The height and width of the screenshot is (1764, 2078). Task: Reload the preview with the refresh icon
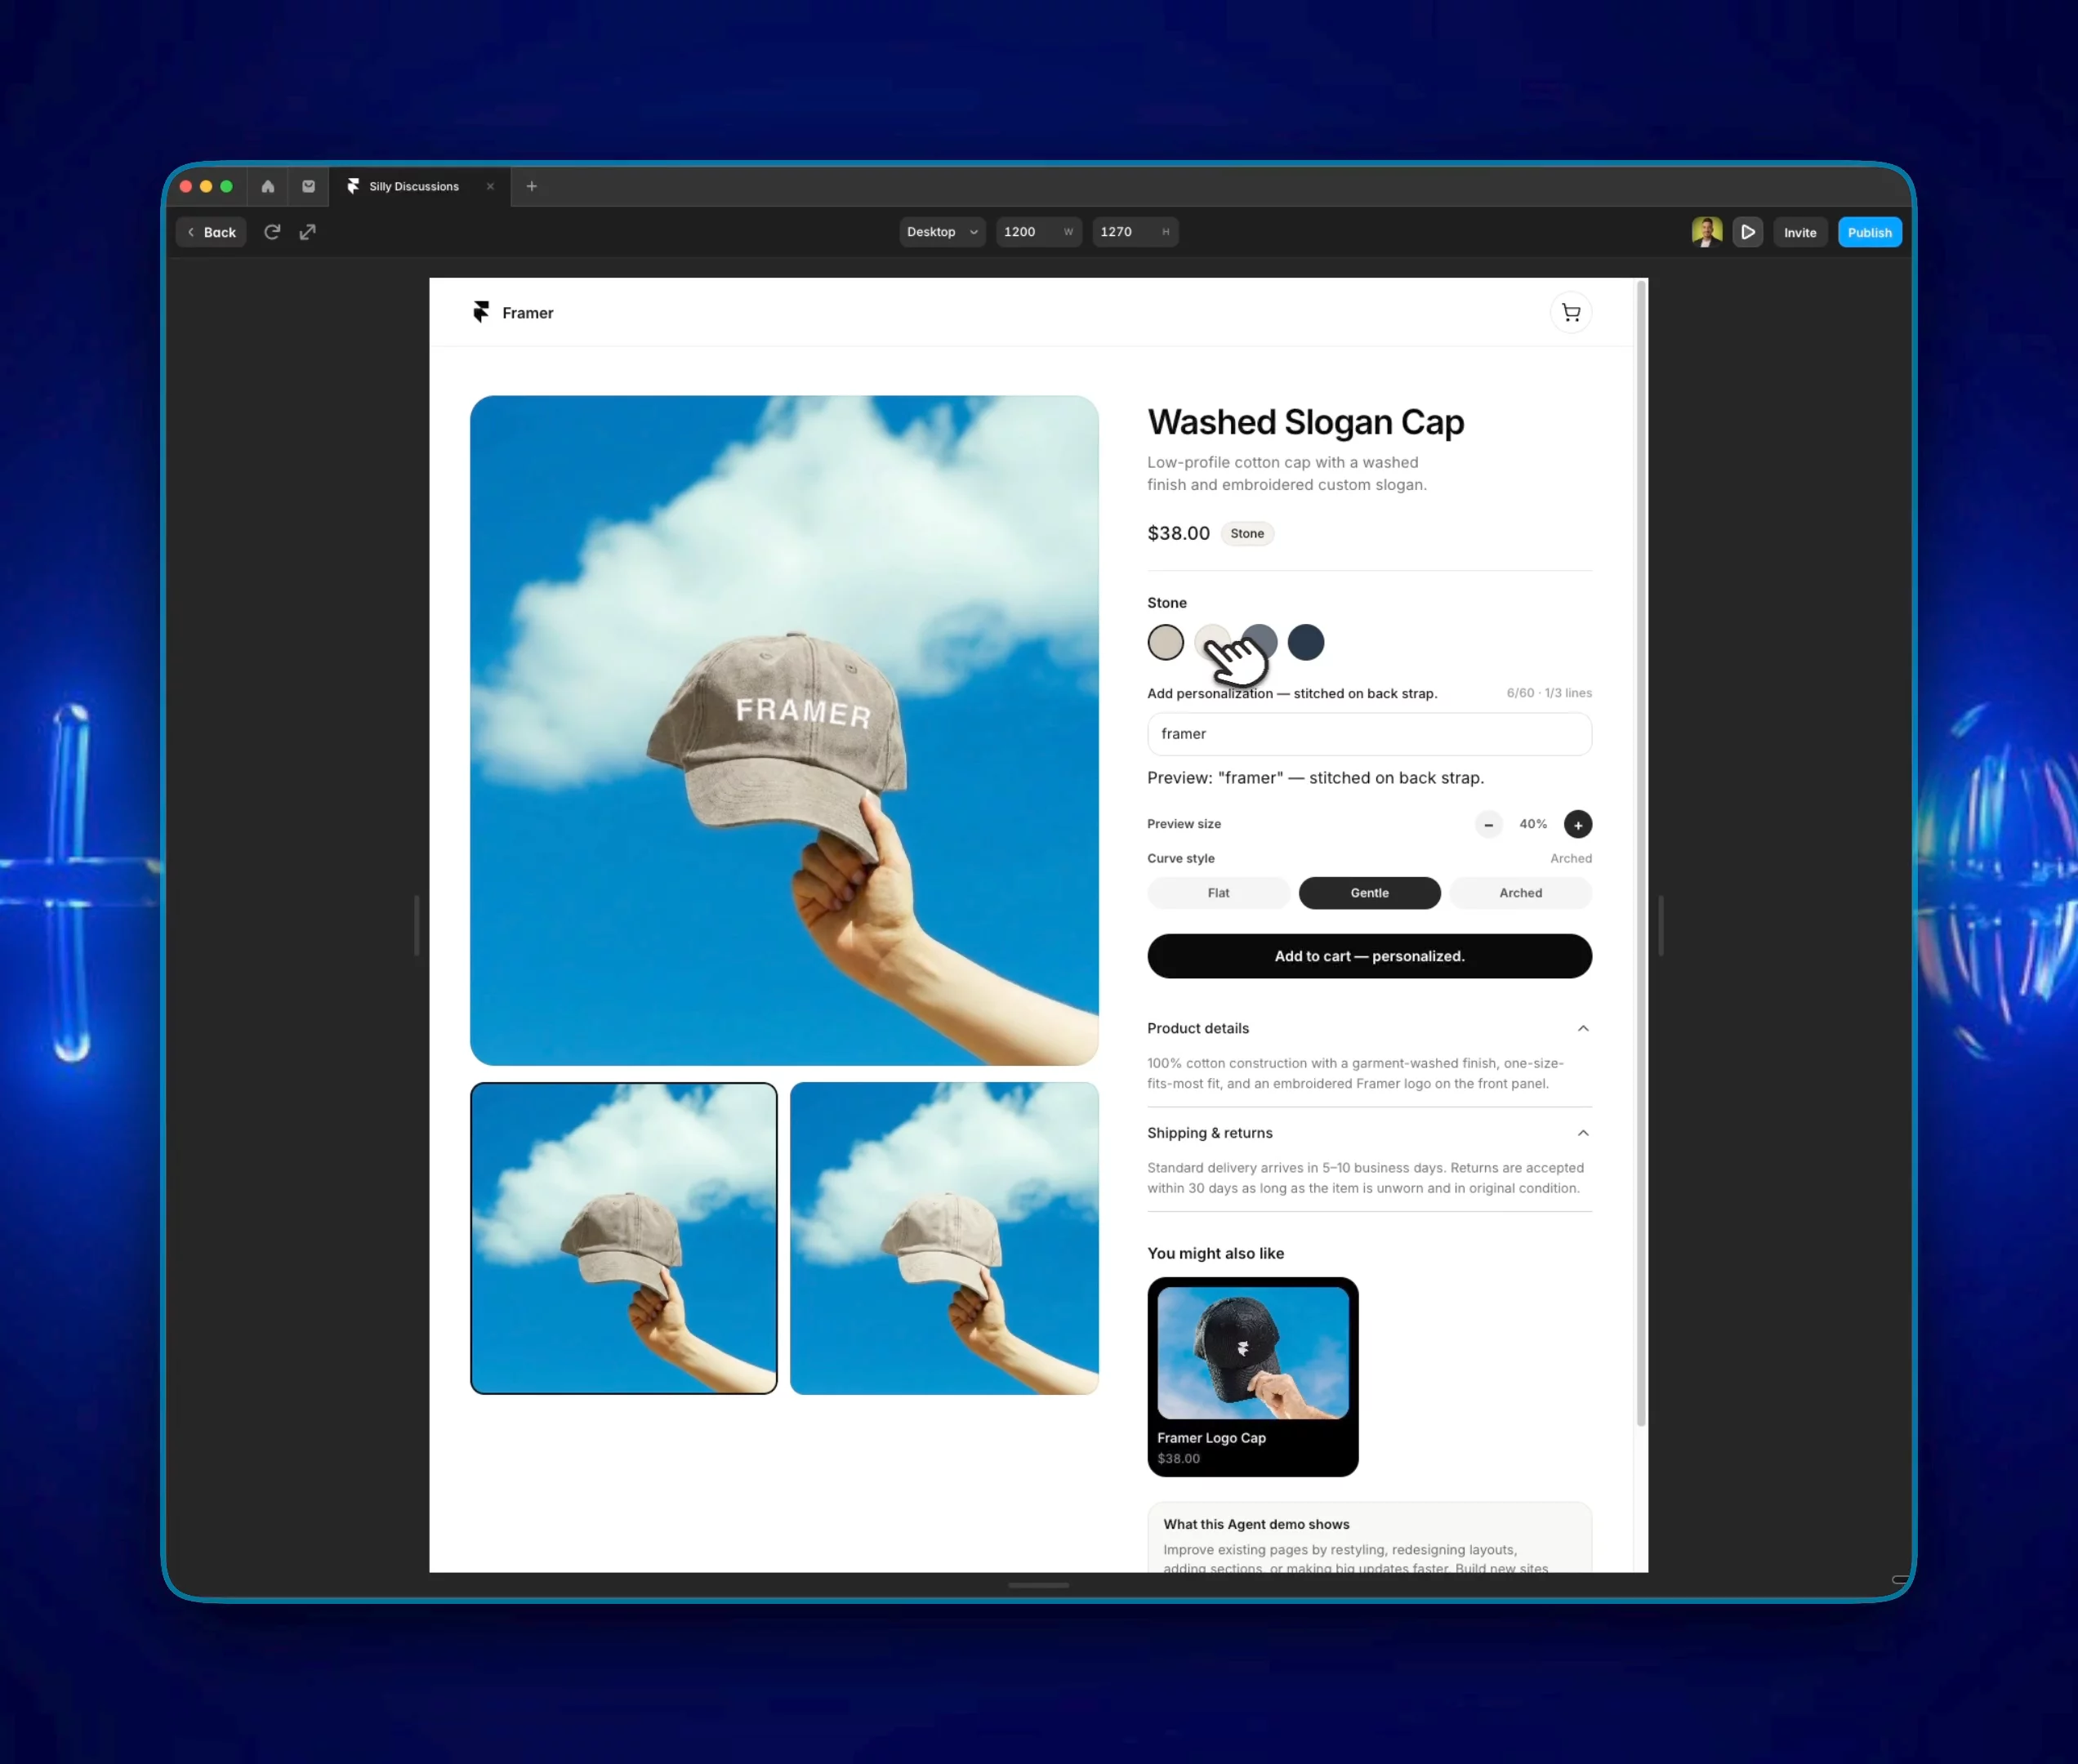tap(272, 232)
